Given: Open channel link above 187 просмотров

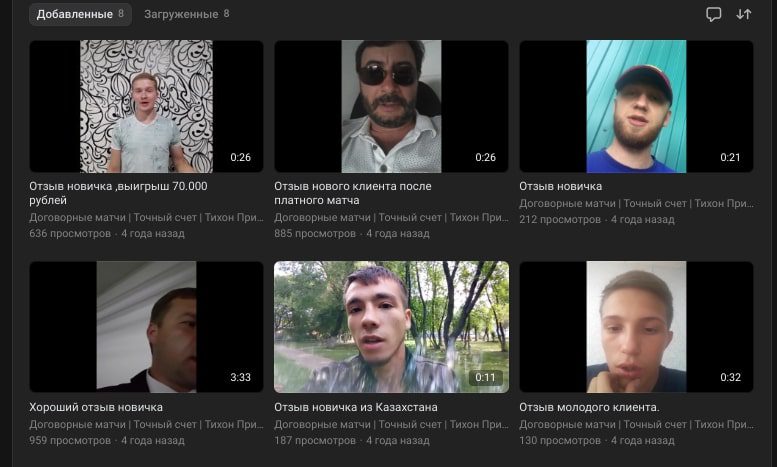Looking at the screenshot, I should coord(391,425).
